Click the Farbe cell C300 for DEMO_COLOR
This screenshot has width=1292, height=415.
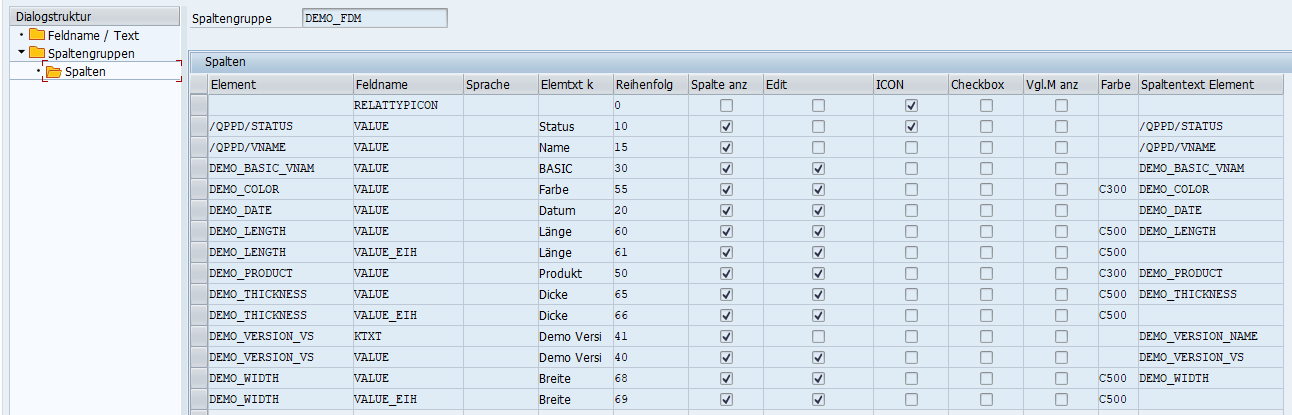(1116, 190)
